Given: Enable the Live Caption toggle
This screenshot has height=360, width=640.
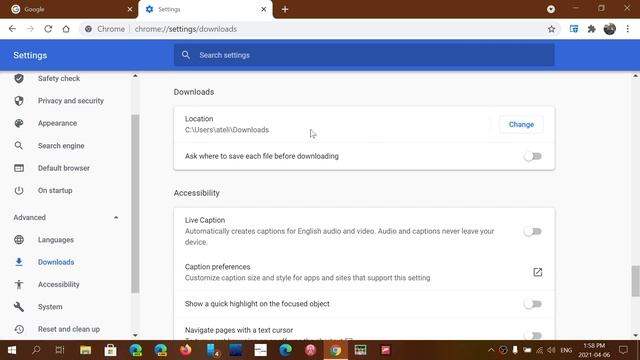Looking at the screenshot, I should (533, 231).
